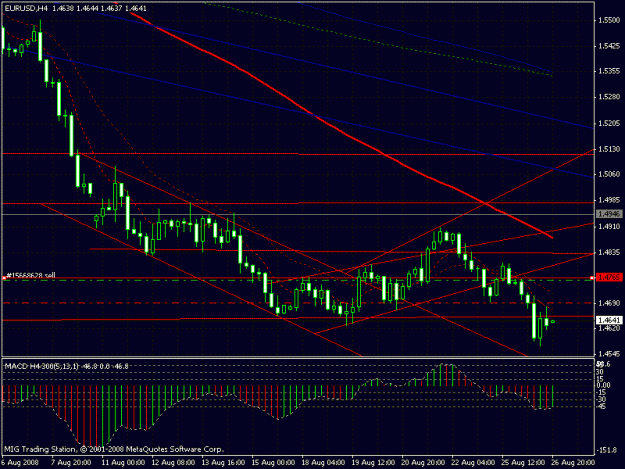This screenshot has height=469, width=625.
Task: Click the -151.8 MACD scale value
Action: click(608, 450)
